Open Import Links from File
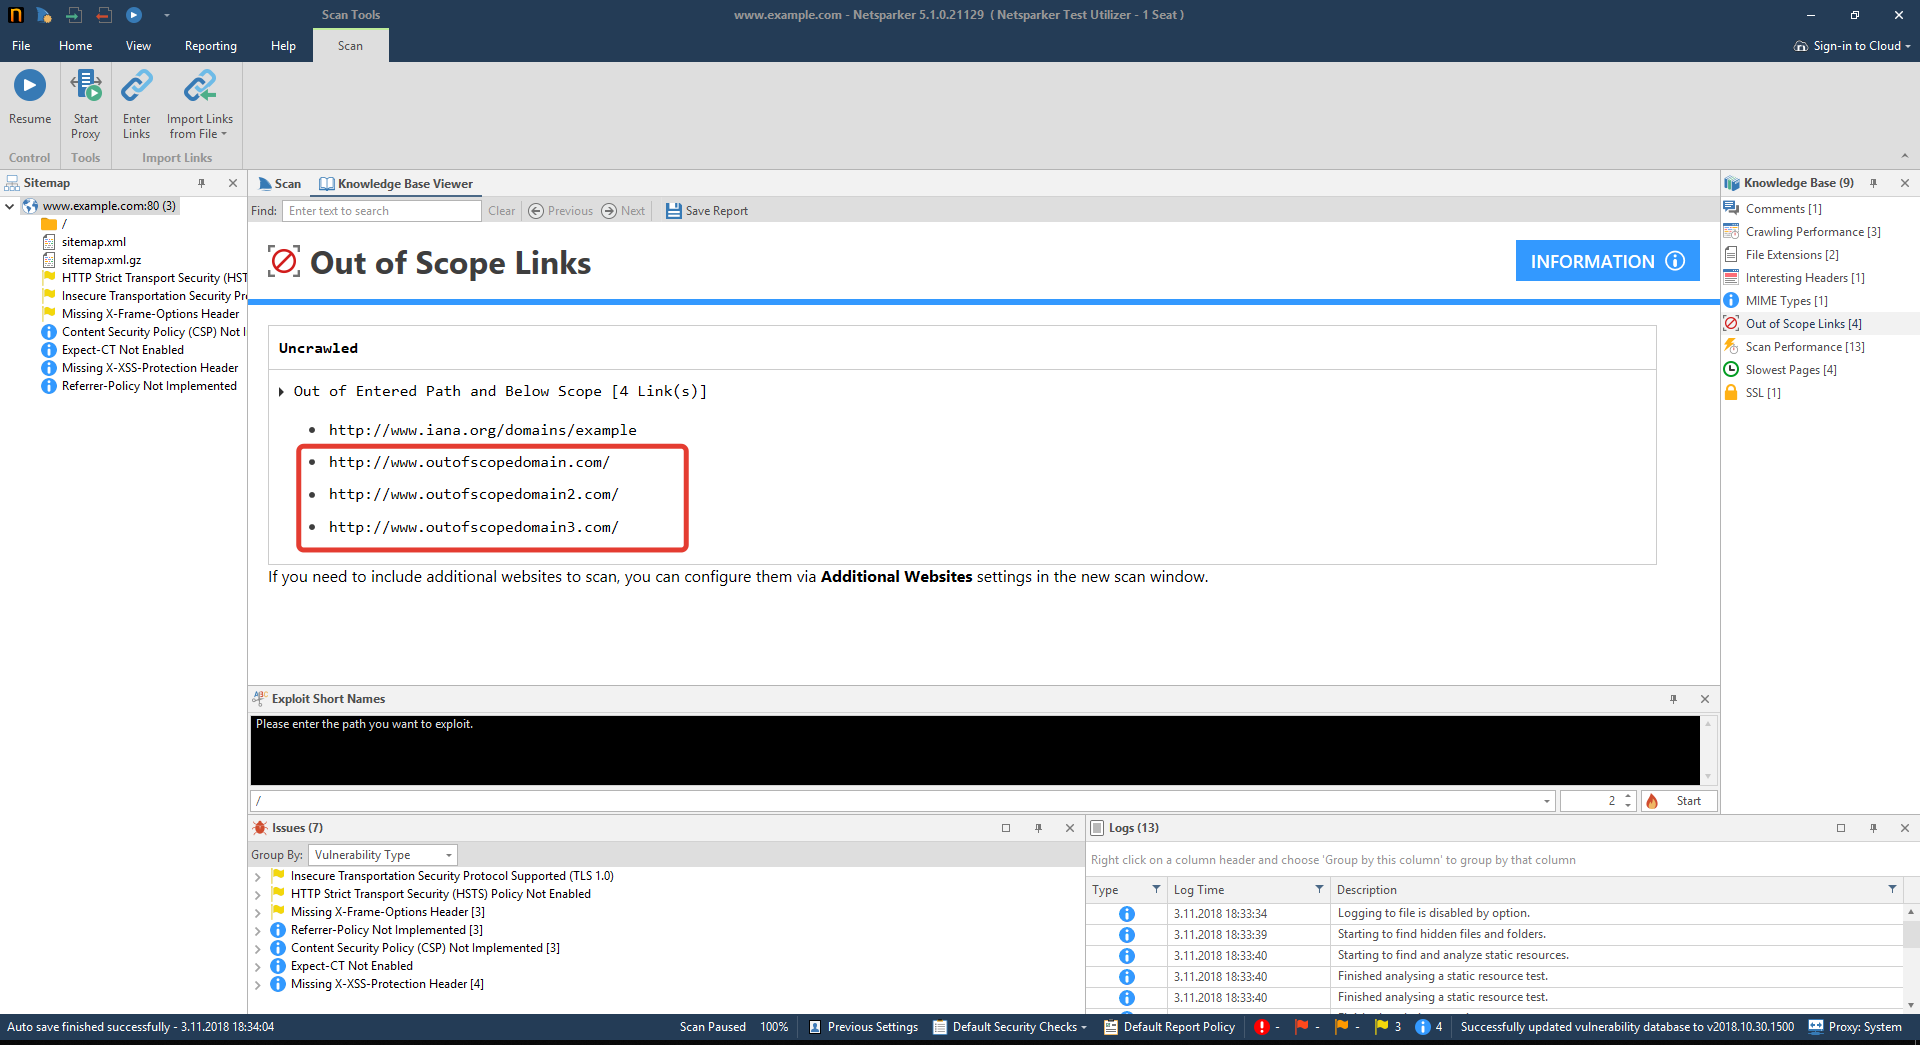The image size is (1920, 1045). pyautogui.click(x=200, y=104)
